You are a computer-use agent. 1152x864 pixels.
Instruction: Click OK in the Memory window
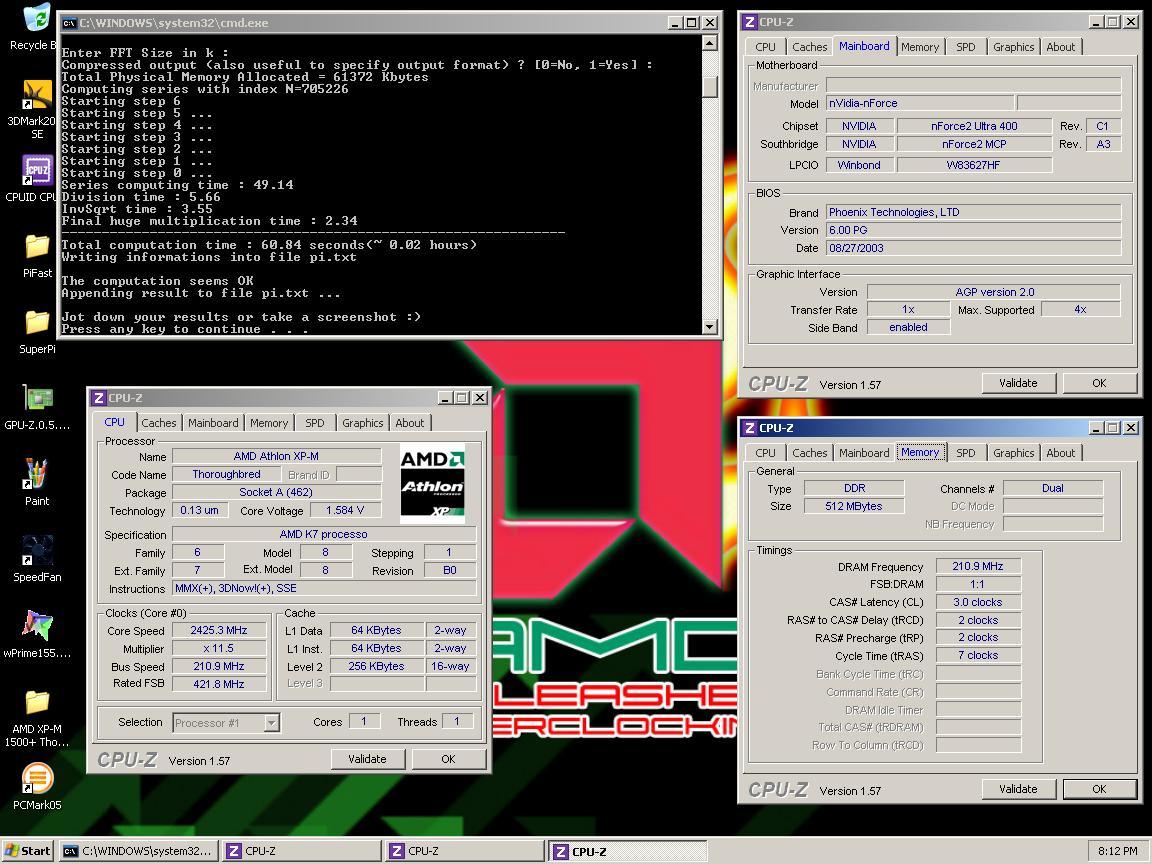[1099, 789]
